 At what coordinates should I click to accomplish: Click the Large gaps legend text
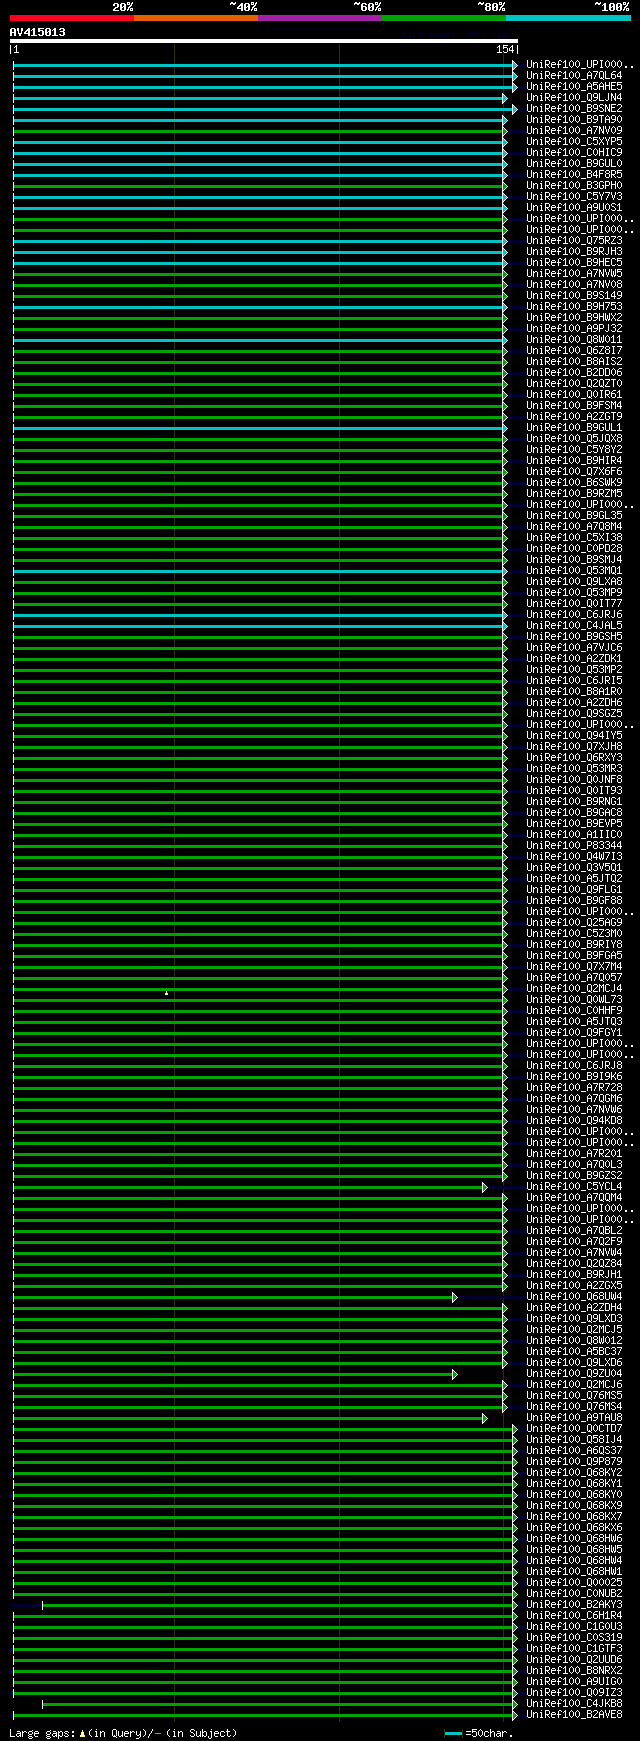(x=123, y=1733)
